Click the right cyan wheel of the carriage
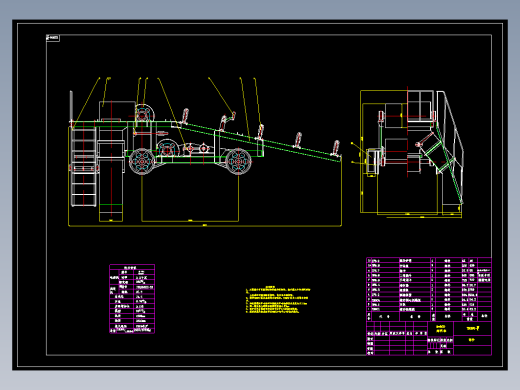The width and height of the screenshot is (520, 390). tap(238, 161)
